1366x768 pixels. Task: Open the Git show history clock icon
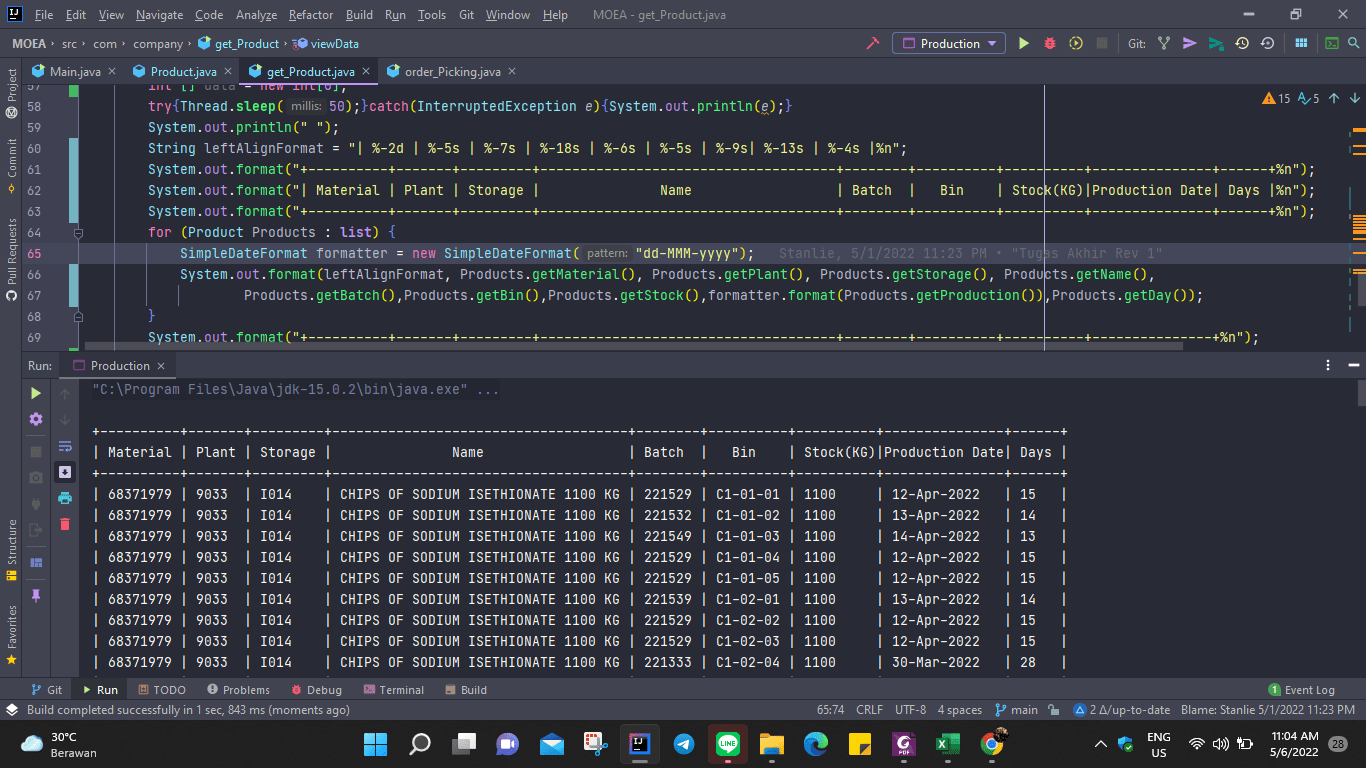[1241, 43]
